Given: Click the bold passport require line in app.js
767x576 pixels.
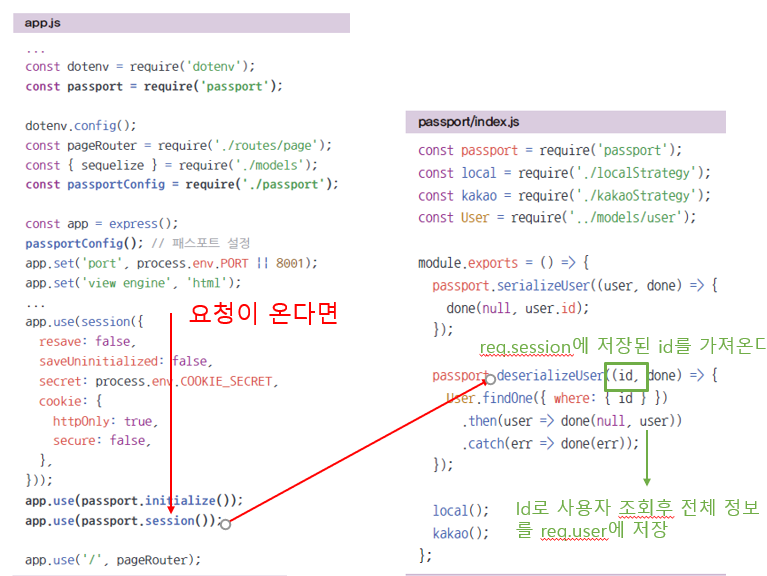Looking at the screenshot, I should pyautogui.click(x=154, y=87).
